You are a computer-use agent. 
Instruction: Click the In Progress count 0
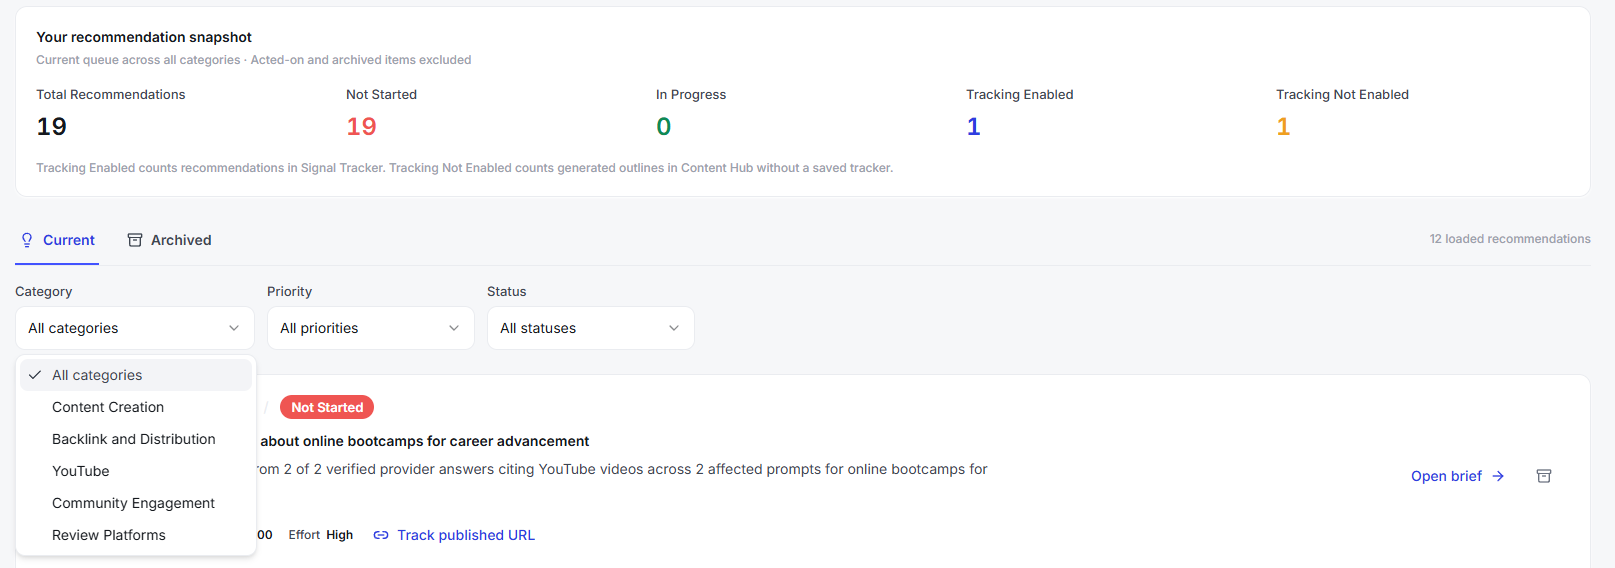(x=664, y=127)
